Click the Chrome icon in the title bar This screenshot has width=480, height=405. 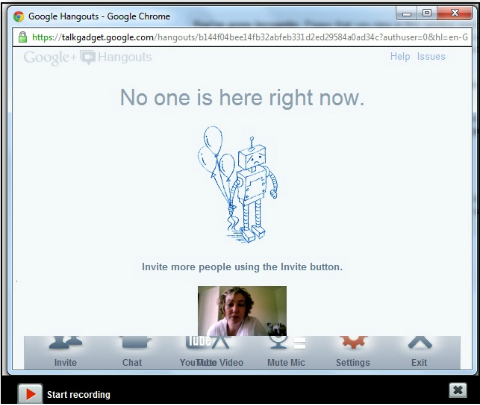[19, 16]
